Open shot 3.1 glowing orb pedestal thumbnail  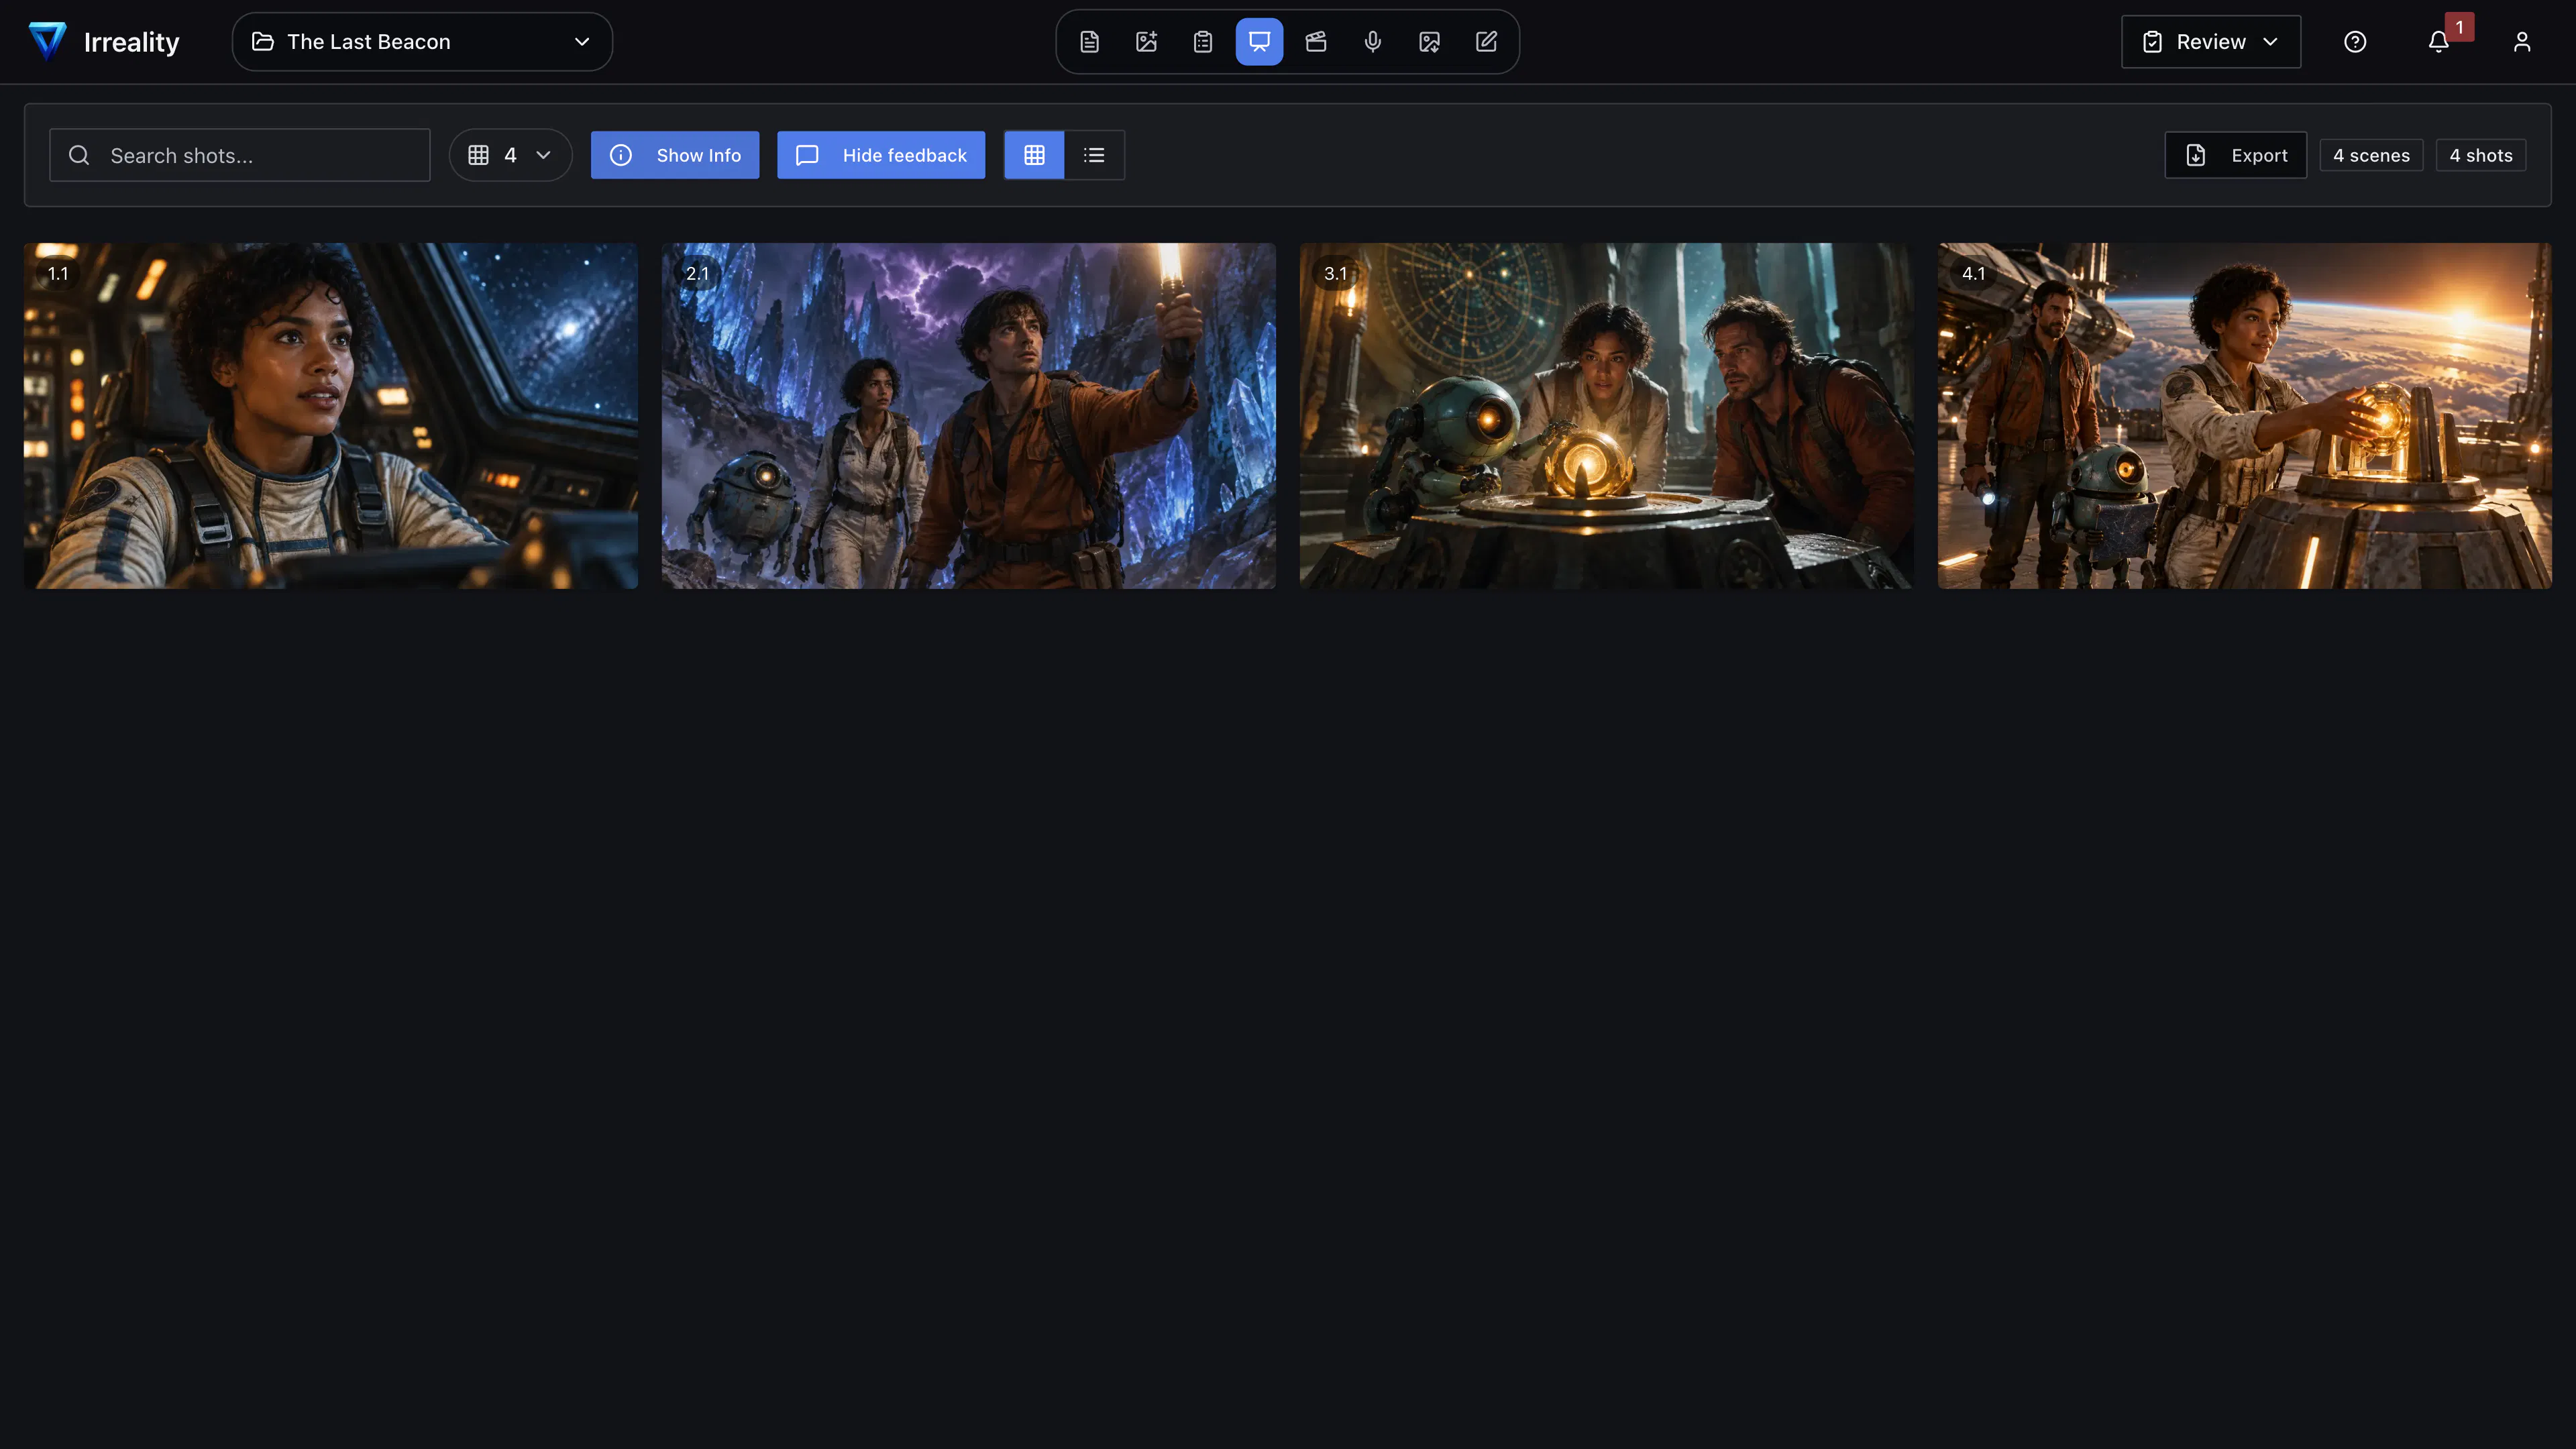1607,416
